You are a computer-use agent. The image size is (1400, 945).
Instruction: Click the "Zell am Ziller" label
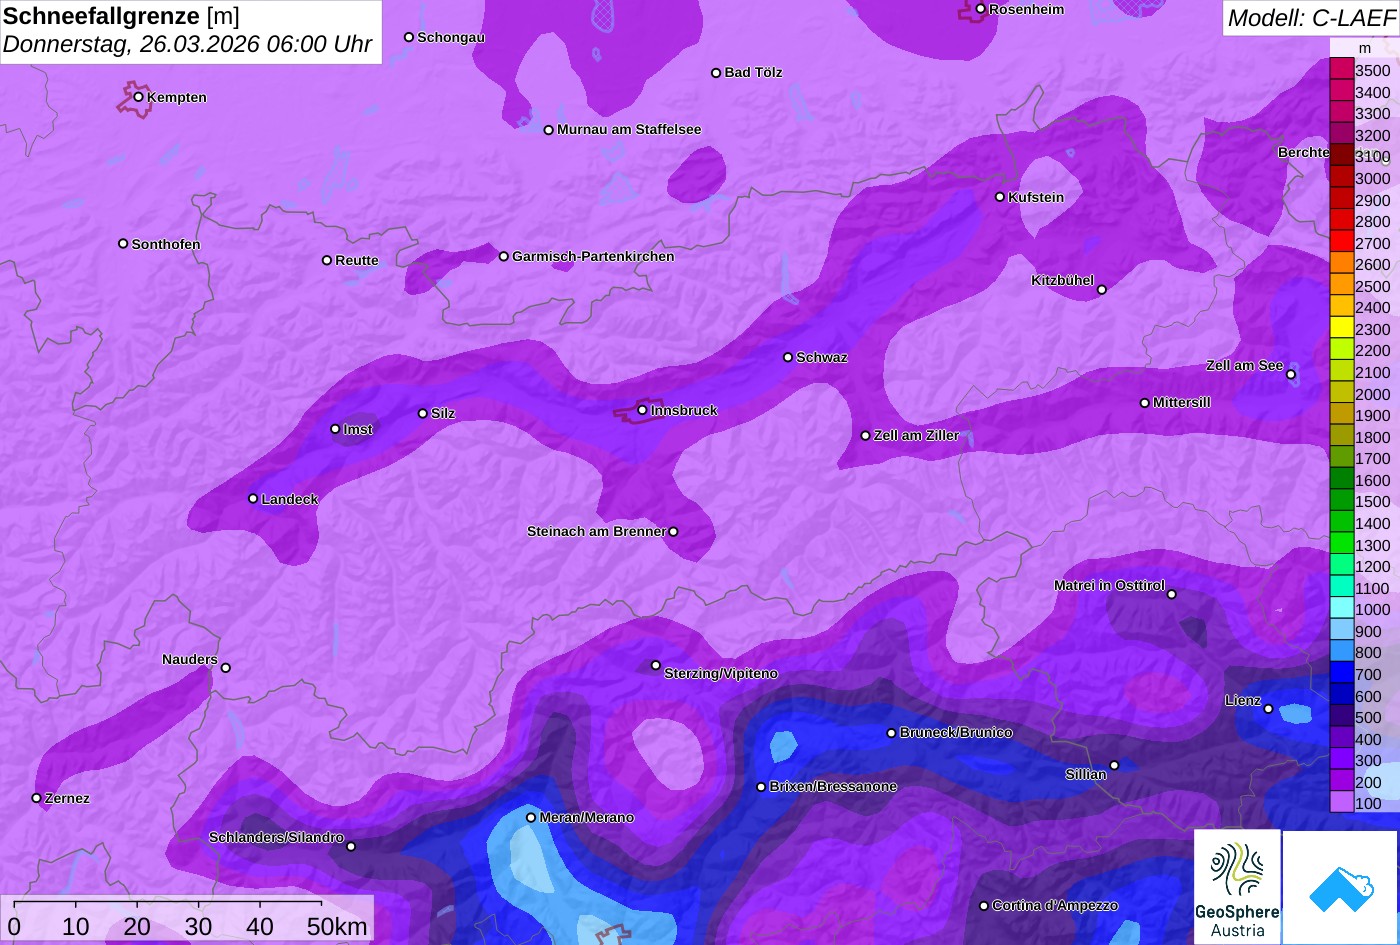(916, 436)
